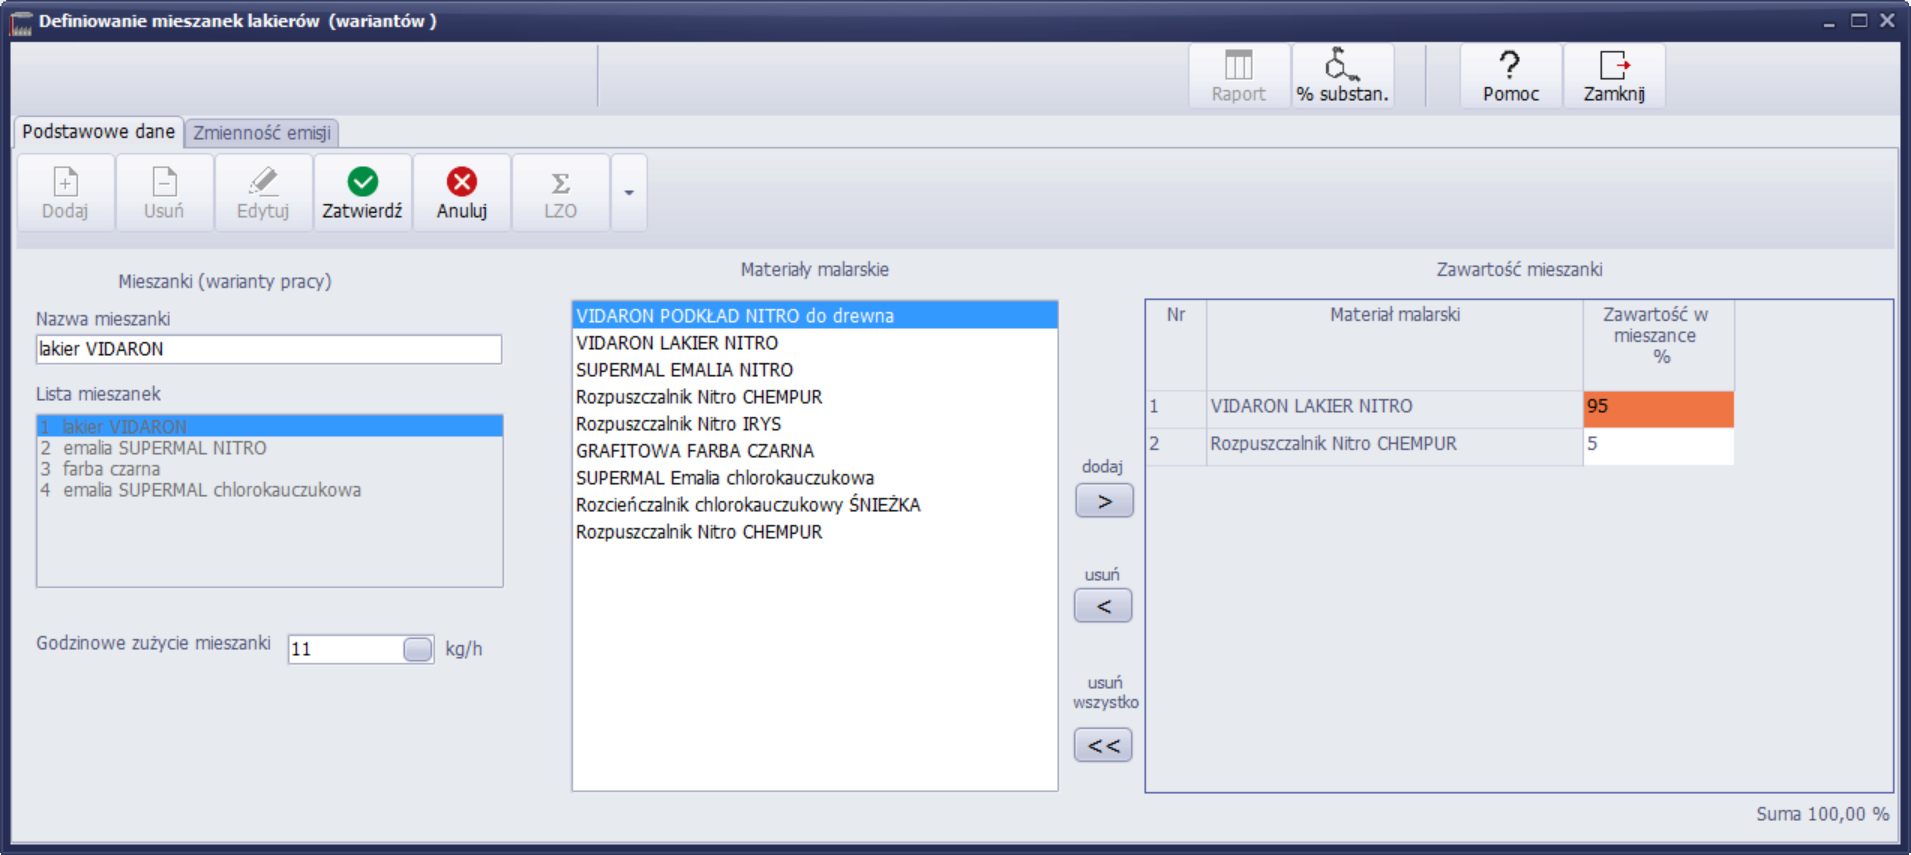Image resolution: width=1911 pixels, height=855 pixels.
Task: Switch to Zmienność emisji tab
Action: click(262, 133)
